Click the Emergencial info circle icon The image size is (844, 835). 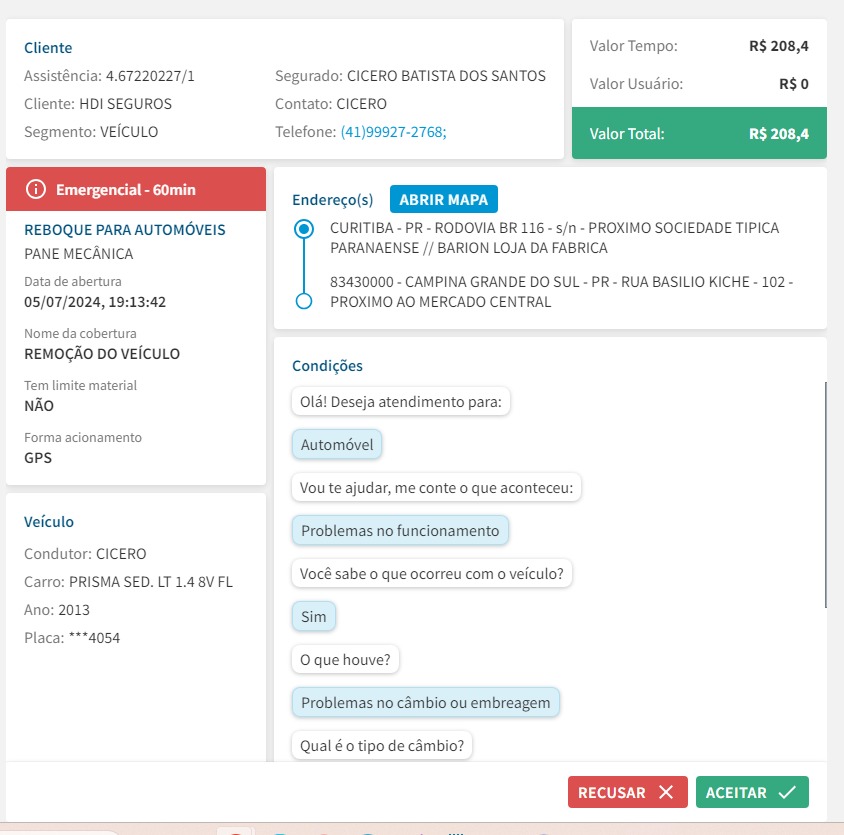tap(36, 190)
